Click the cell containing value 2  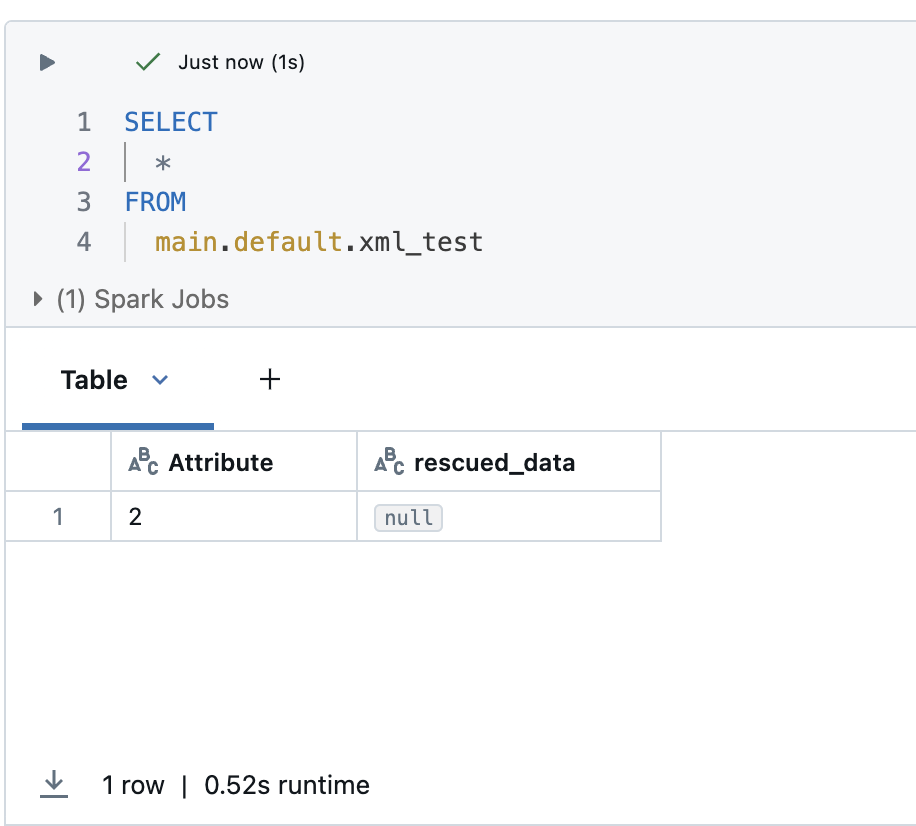pyautogui.click(x=135, y=516)
